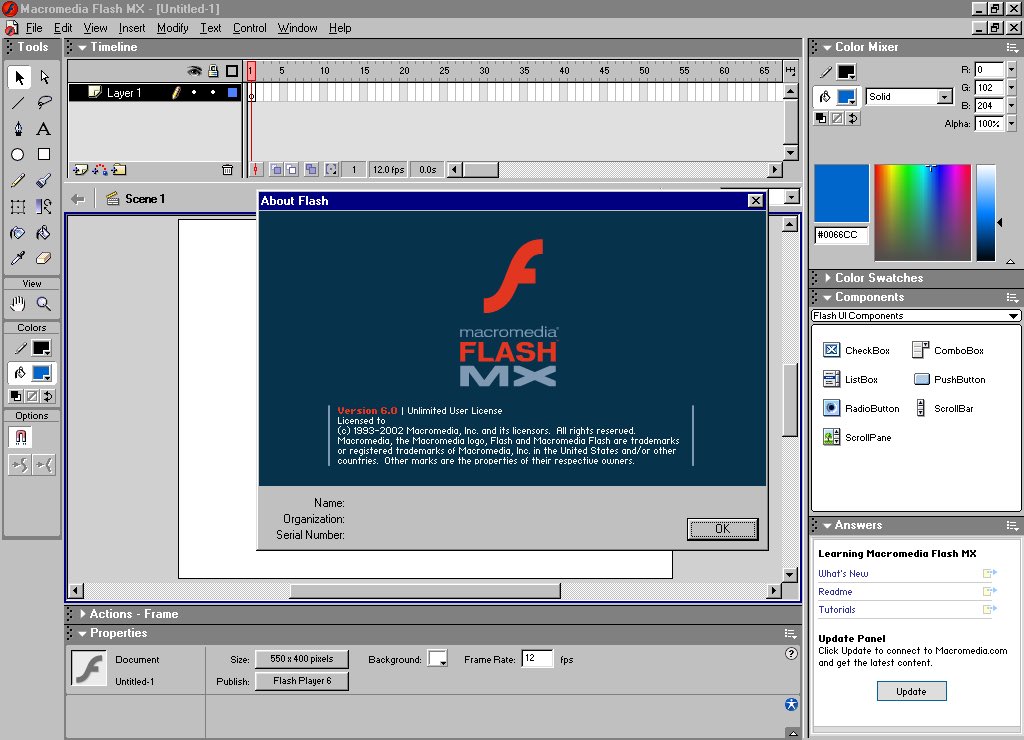
Task: Open the Control menu
Action: coord(249,28)
